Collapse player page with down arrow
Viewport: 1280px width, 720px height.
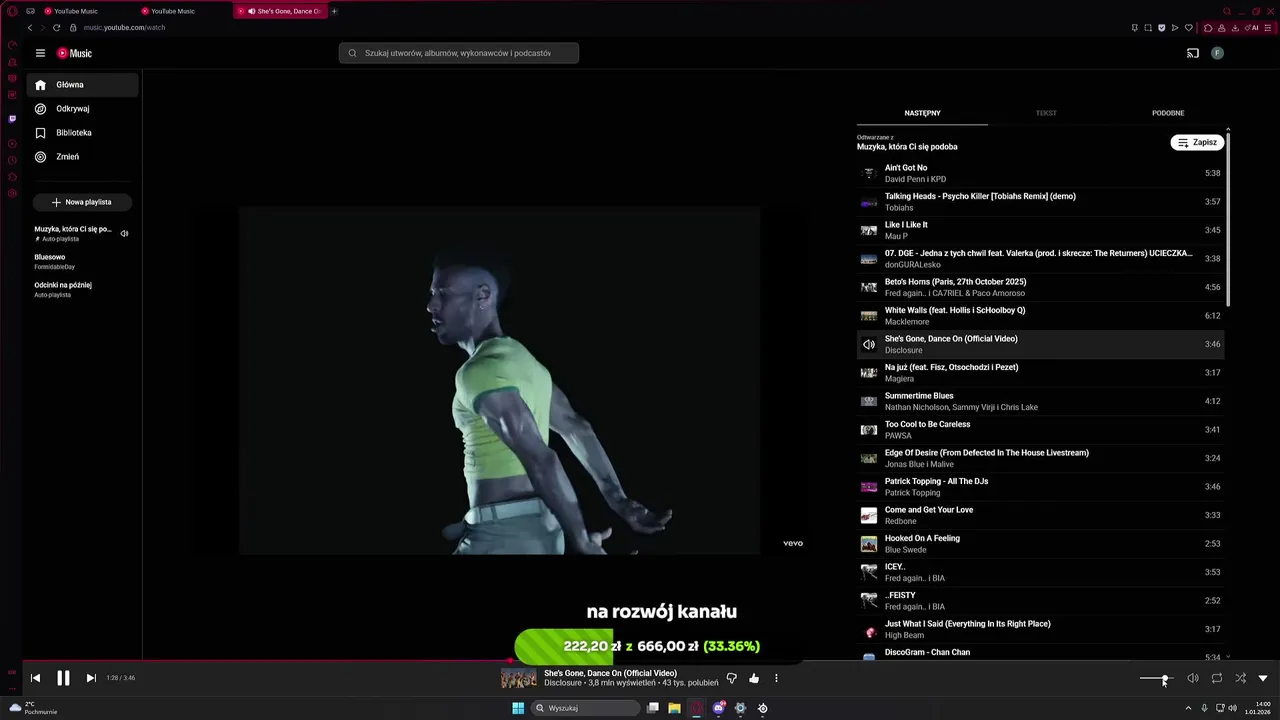(1263, 678)
